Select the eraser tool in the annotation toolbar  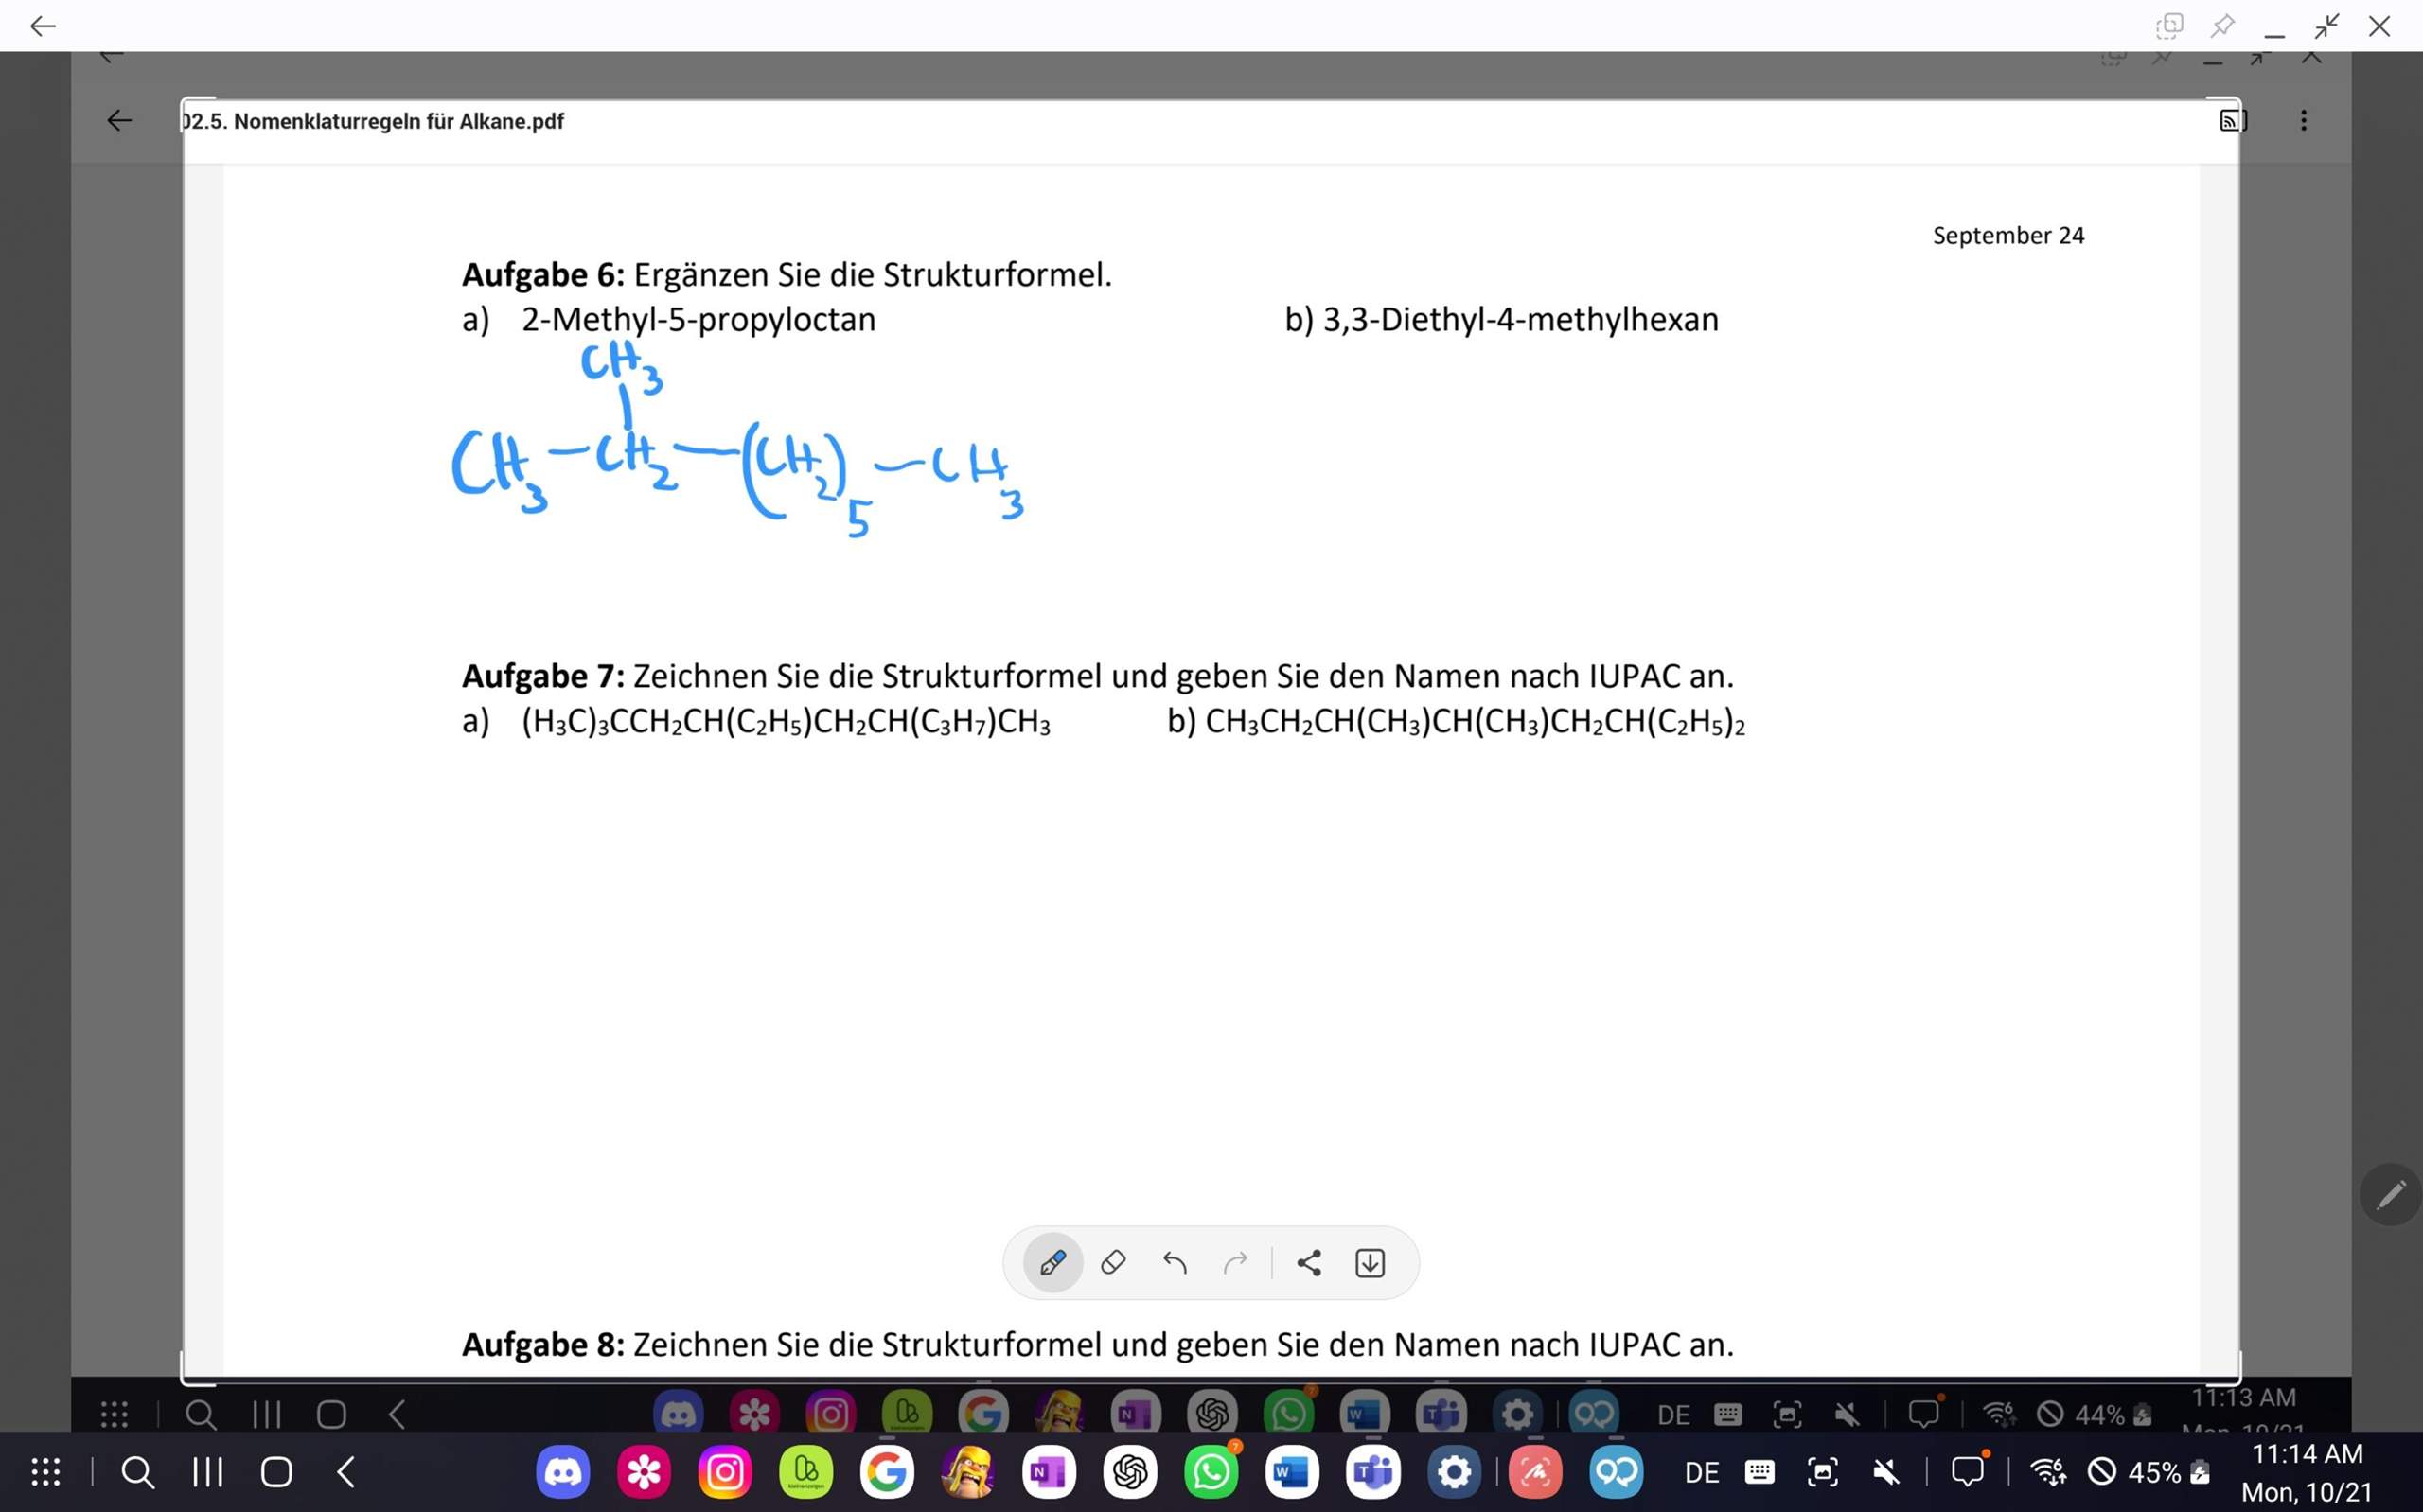pos(1114,1263)
